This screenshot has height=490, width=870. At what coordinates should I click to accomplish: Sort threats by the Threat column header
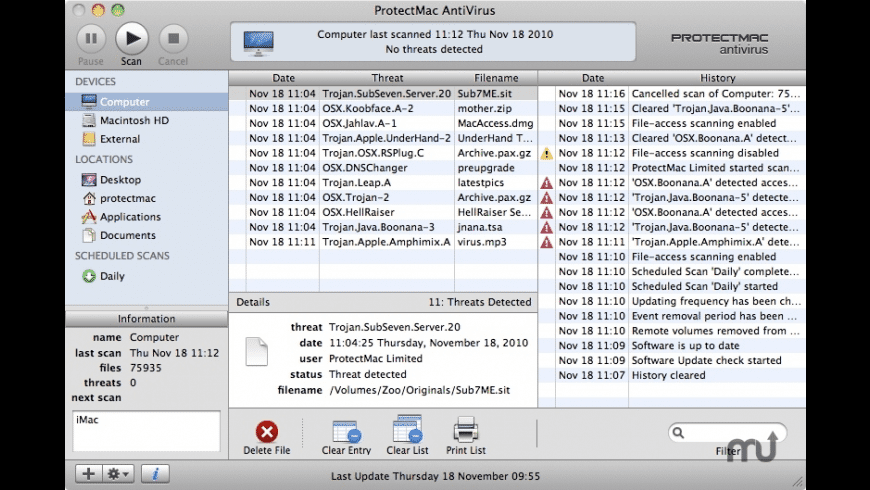387,78
